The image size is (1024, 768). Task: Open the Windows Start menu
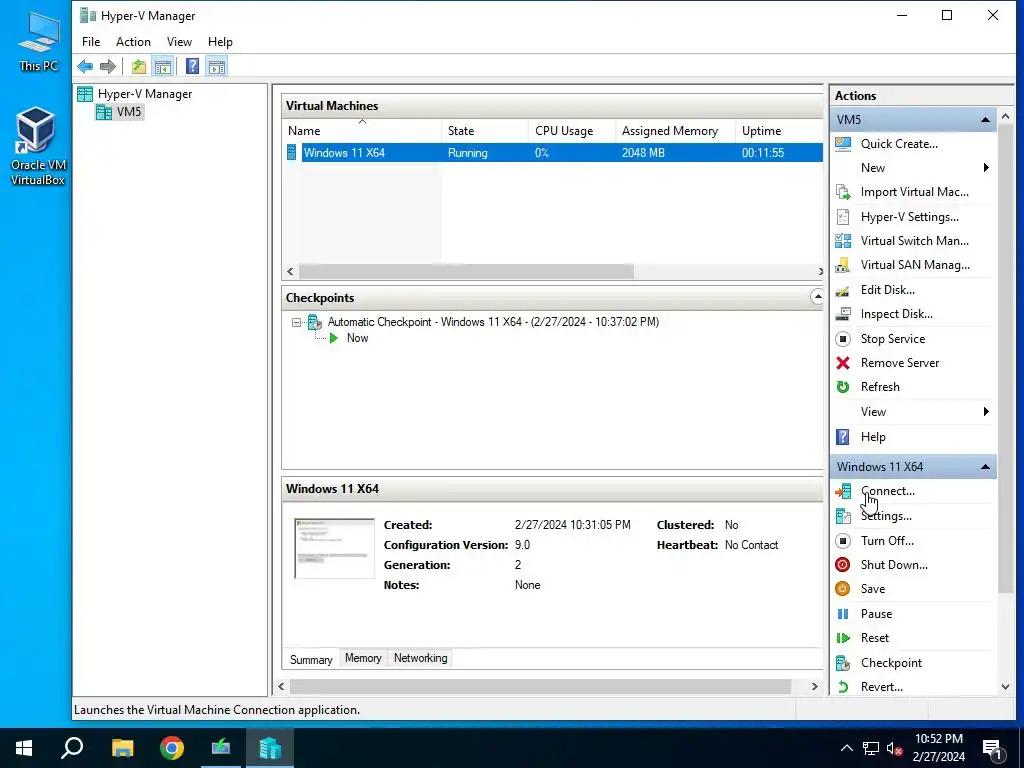click(x=24, y=748)
